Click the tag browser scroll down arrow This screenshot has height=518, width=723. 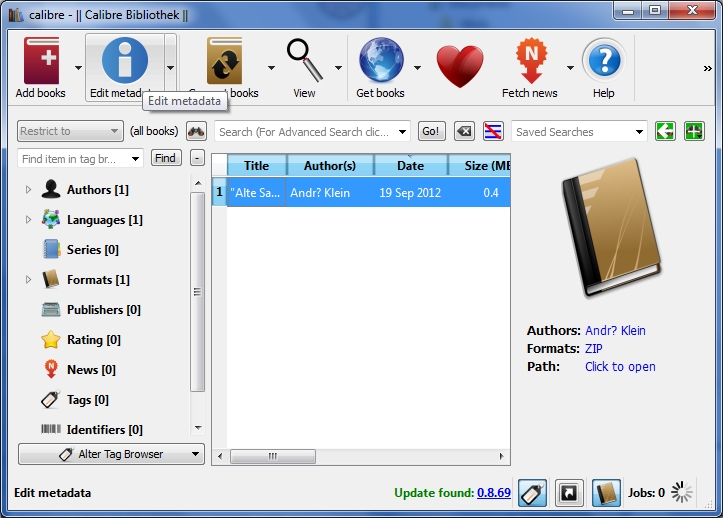(198, 428)
